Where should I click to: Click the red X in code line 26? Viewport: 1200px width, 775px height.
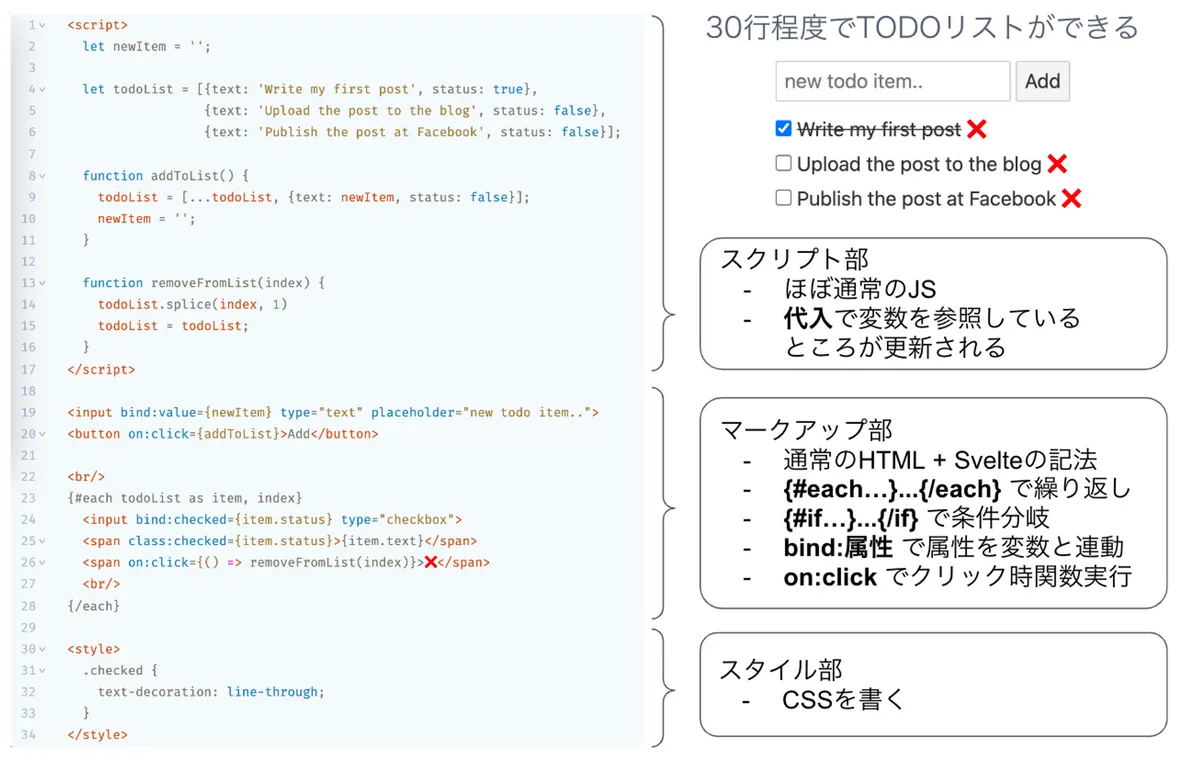pyautogui.click(x=431, y=562)
